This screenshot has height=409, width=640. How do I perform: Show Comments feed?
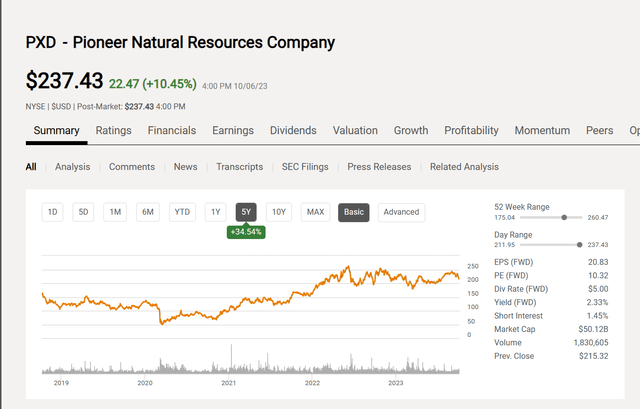point(132,167)
